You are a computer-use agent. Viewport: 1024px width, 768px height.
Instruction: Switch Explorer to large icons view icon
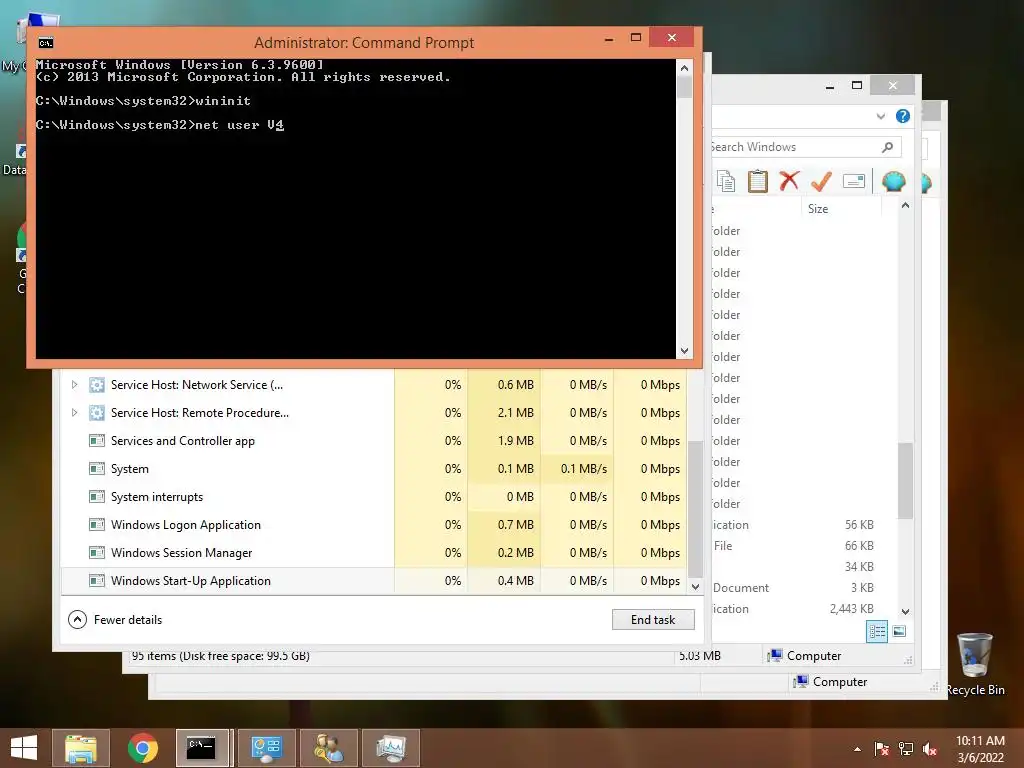tap(899, 631)
